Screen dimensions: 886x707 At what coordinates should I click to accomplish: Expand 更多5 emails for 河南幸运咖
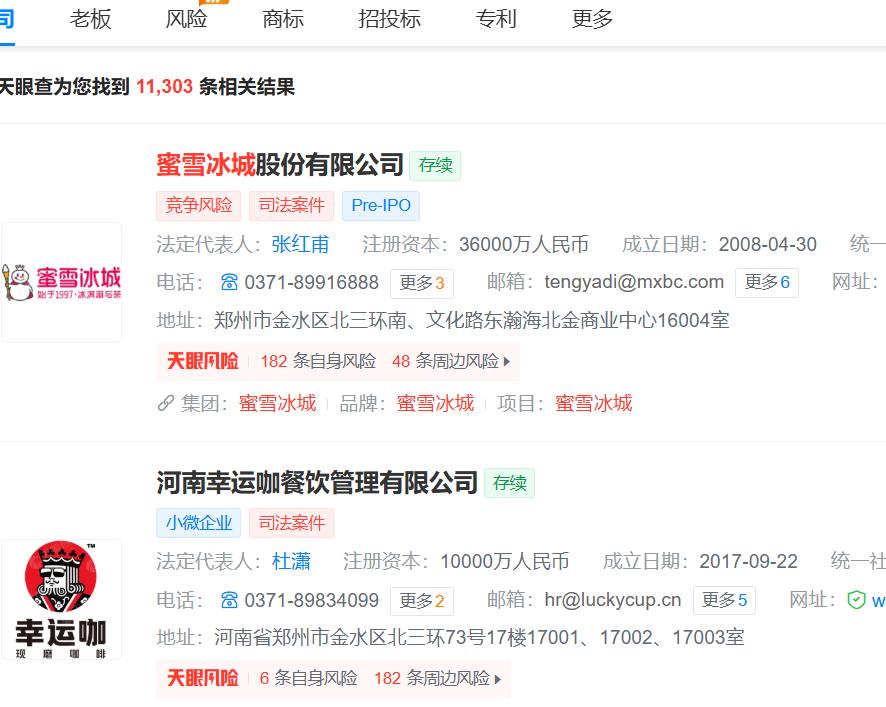coord(724,600)
